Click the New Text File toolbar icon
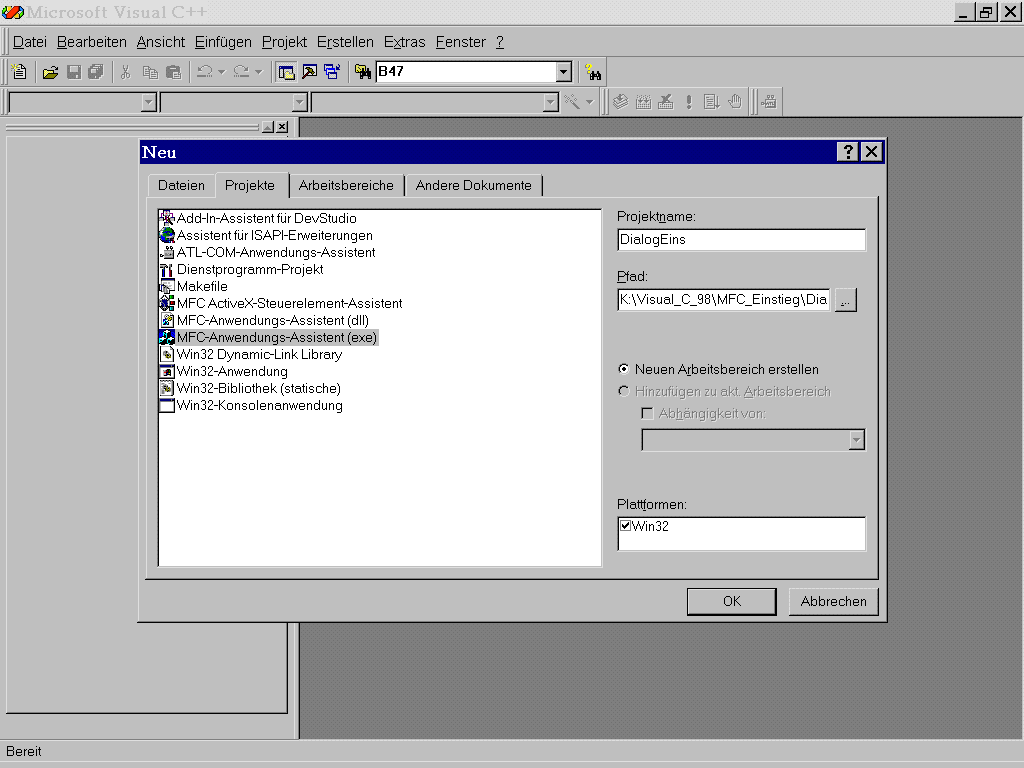The width and height of the screenshot is (1024, 768). point(19,72)
